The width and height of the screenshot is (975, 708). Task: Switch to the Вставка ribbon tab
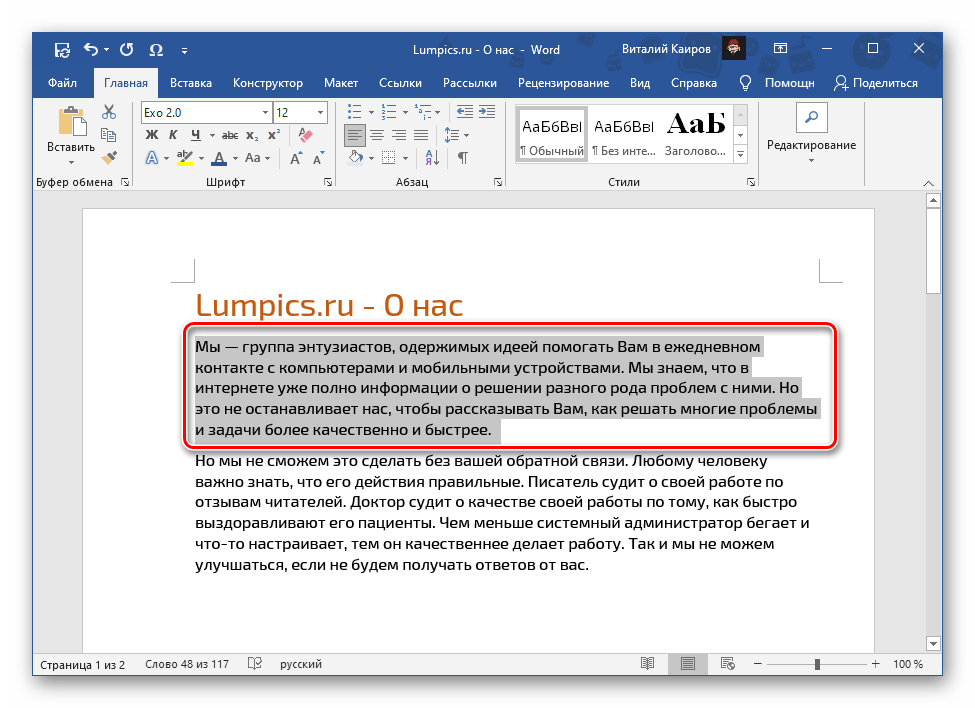click(x=190, y=83)
